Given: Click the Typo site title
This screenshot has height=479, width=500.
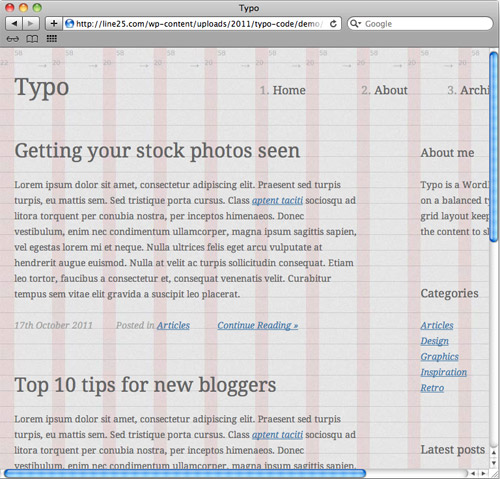Looking at the screenshot, I should point(42,88).
